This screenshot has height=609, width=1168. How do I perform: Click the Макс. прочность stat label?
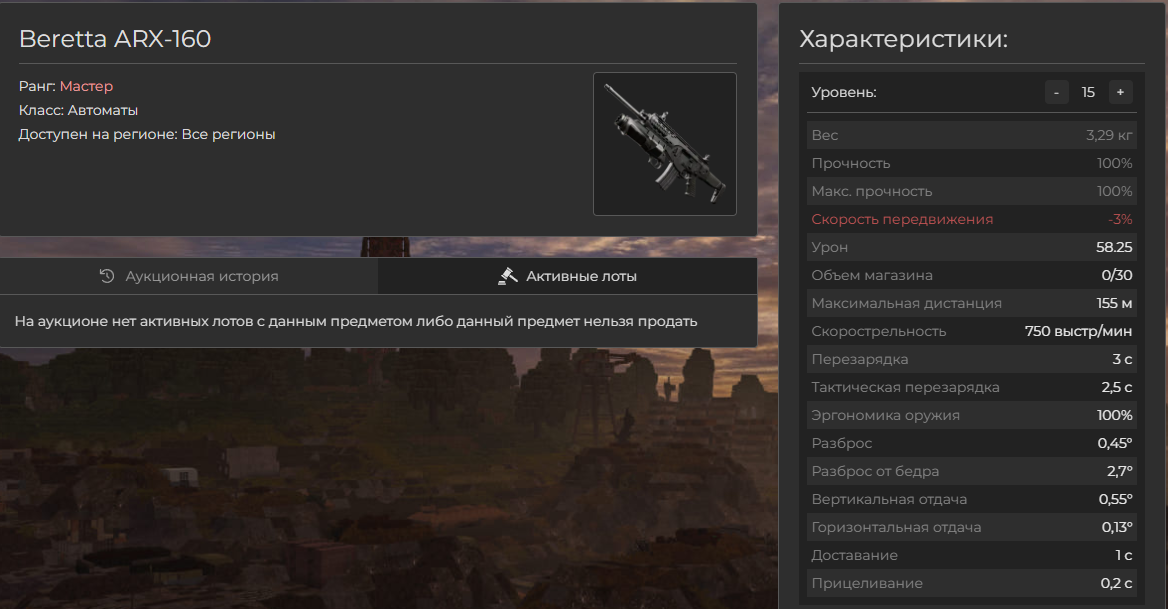click(872, 191)
